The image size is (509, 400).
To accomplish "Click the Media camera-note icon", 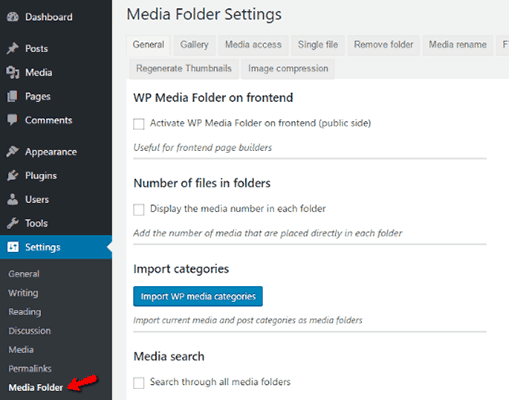I will [13, 72].
